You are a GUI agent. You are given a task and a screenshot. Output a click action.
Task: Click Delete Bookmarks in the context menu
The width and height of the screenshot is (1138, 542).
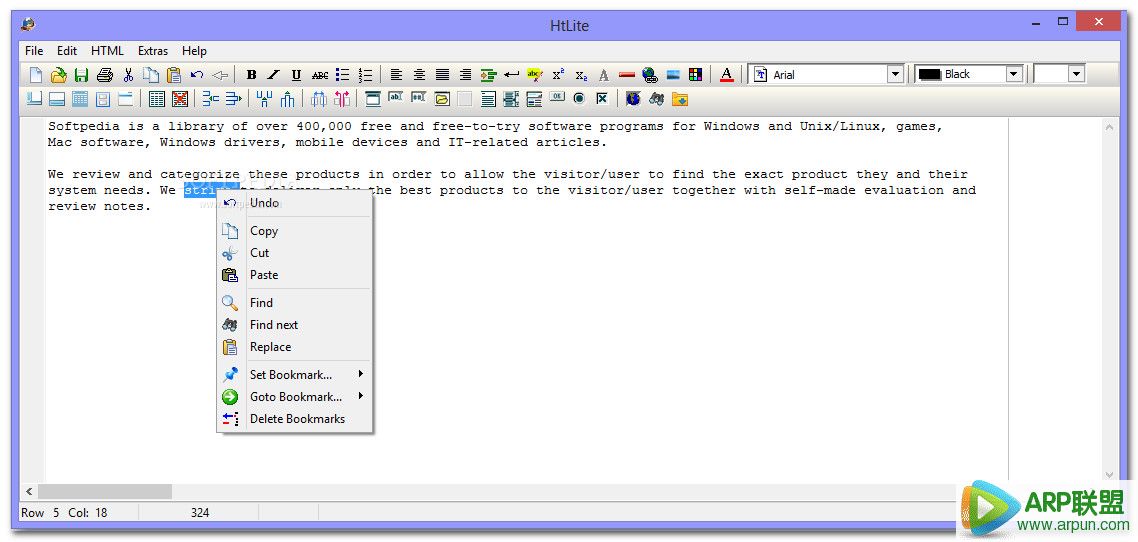click(297, 419)
